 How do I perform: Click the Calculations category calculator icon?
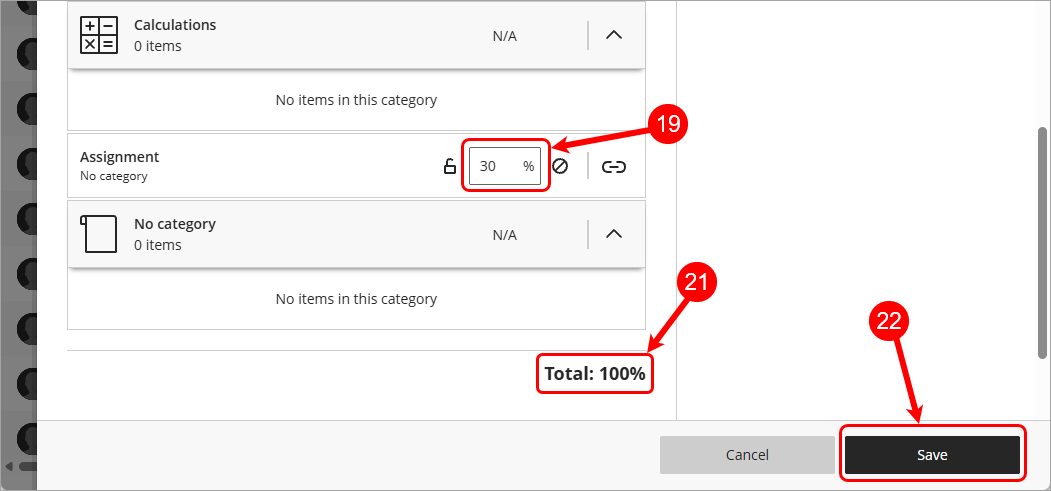(x=99, y=36)
